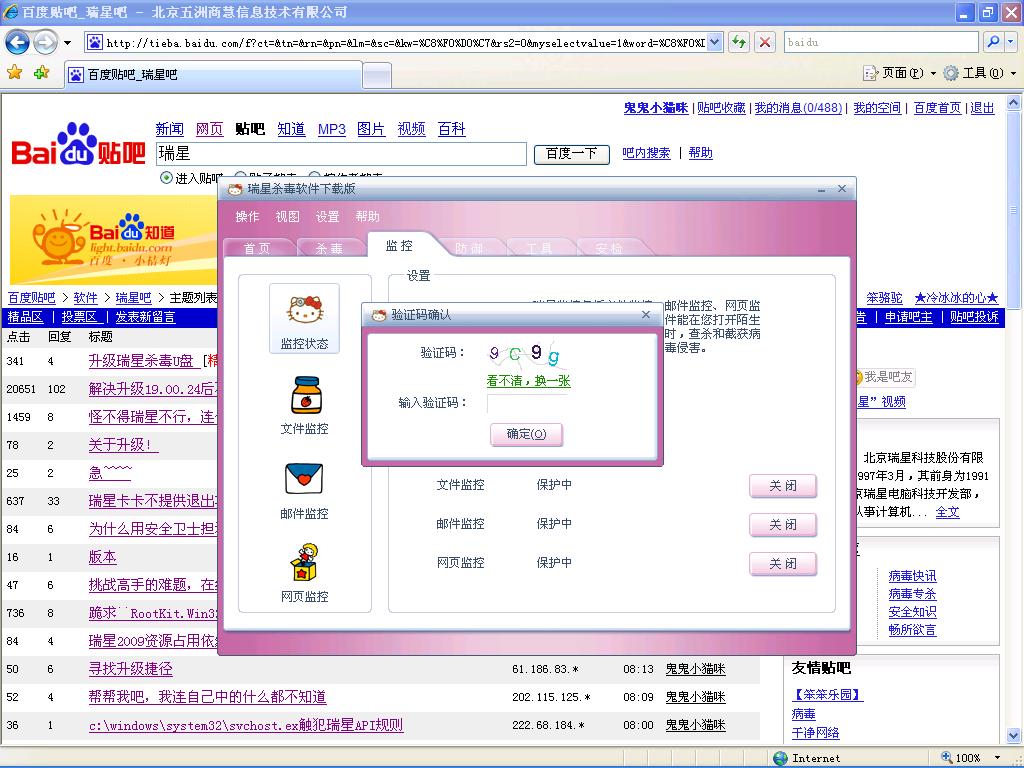This screenshot has width=1024, height=768.
Task: Click the gear icon of 工具 menu
Action: pyautogui.click(x=951, y=73)
